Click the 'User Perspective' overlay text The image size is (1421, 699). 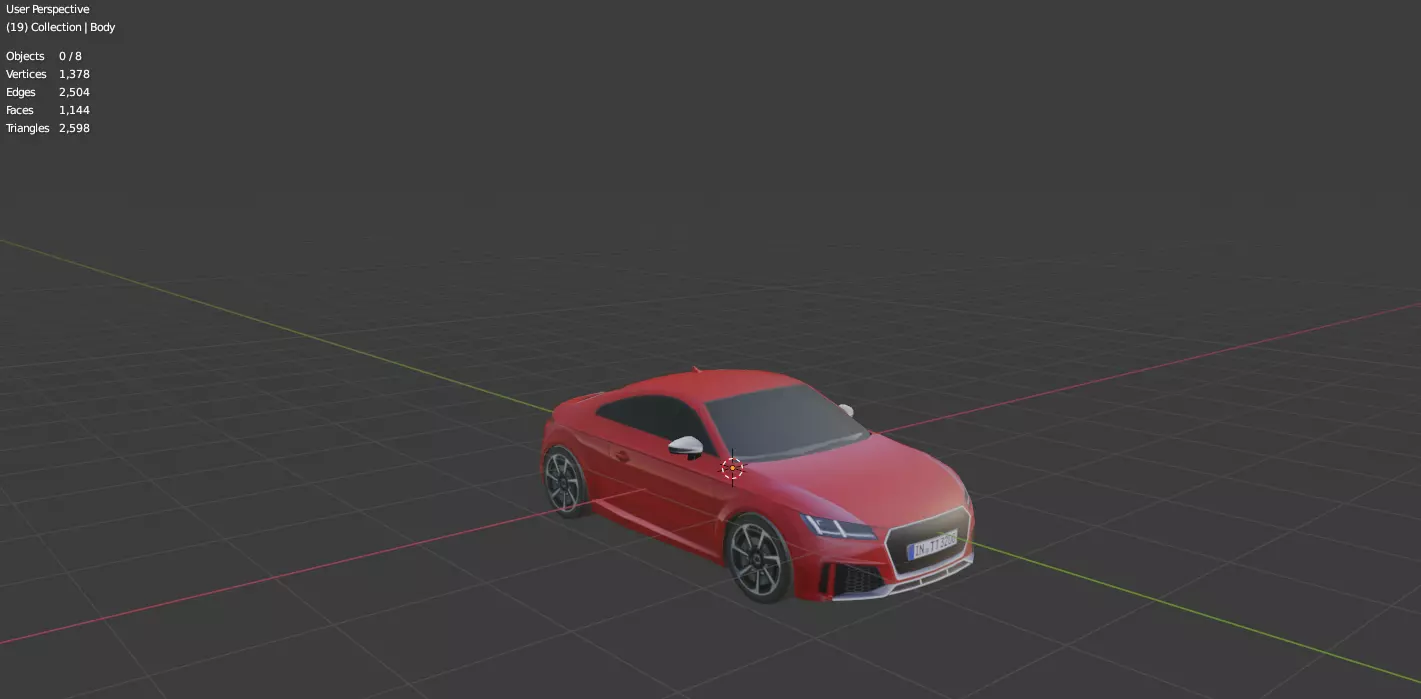click(48, 9)
